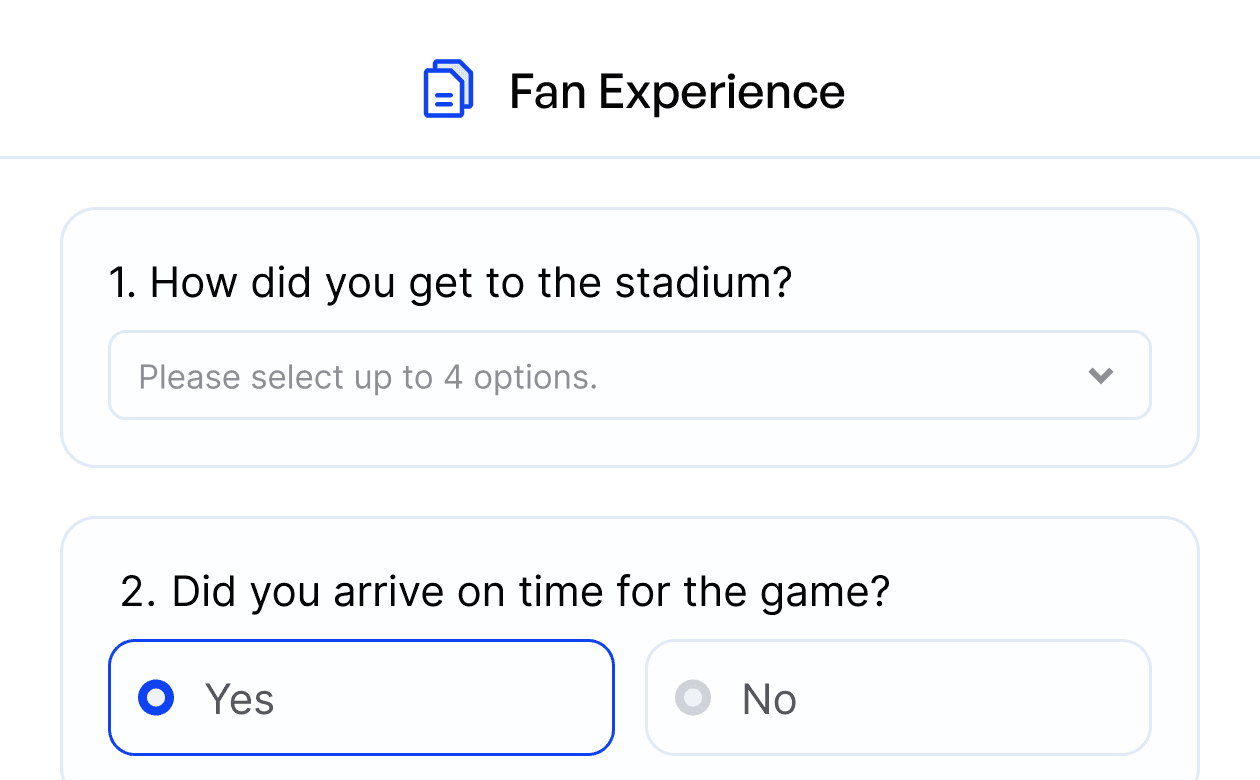Image resolution: width=1260 pixels, height=780 pixels.
Task: Click the "No" label text
Action: click(x=769, y=699)
